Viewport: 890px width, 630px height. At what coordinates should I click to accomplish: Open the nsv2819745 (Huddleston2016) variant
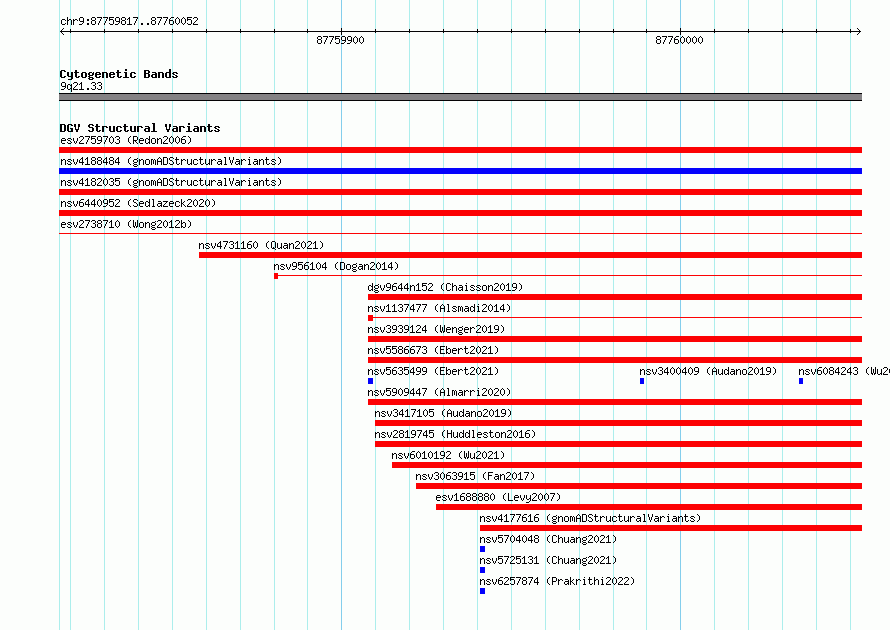pos(455,434)
